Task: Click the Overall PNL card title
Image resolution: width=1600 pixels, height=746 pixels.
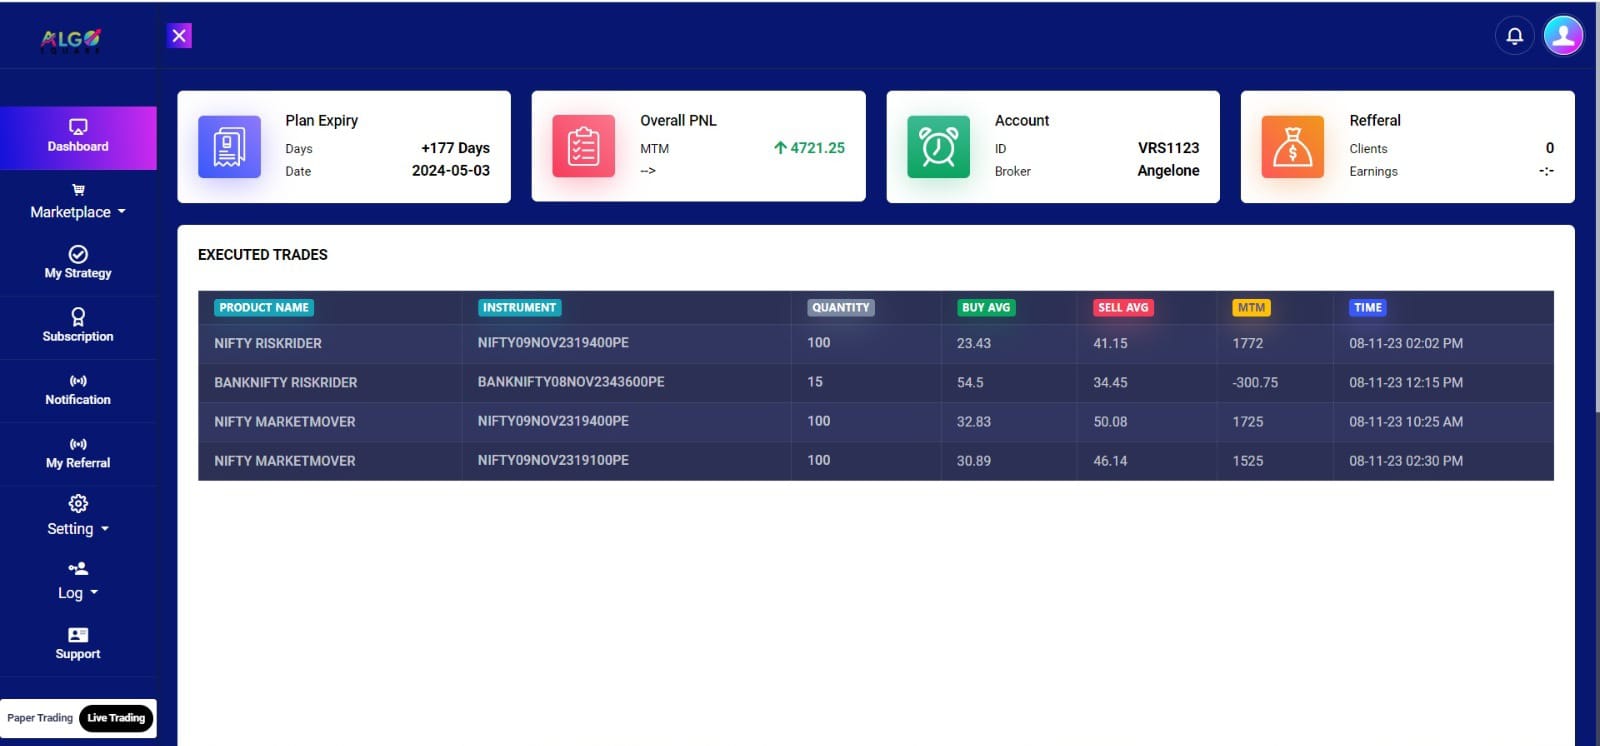Action: point(678,120)
